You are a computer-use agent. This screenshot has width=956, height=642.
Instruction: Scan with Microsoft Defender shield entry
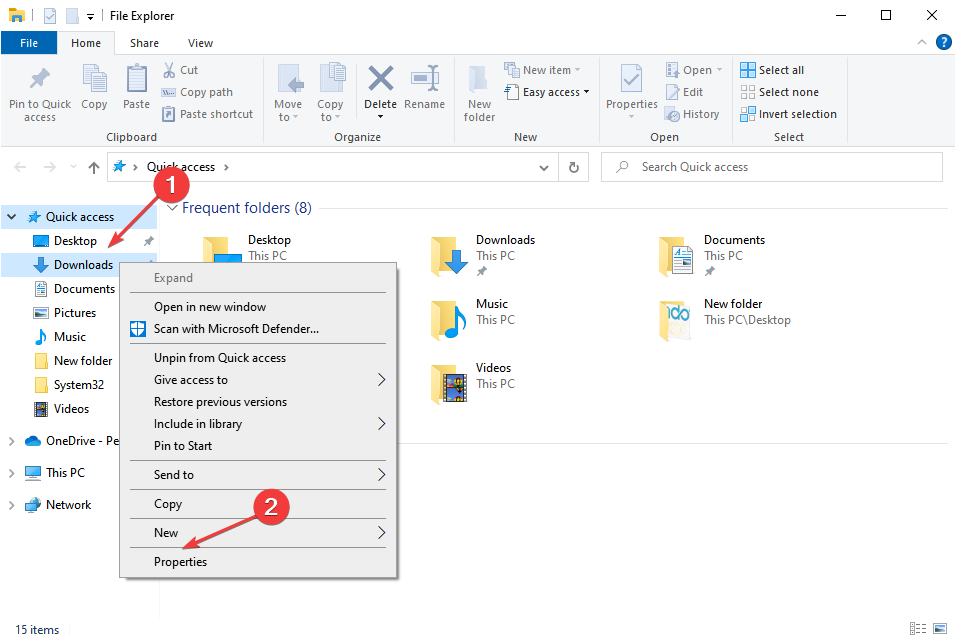tap(236, 329)
